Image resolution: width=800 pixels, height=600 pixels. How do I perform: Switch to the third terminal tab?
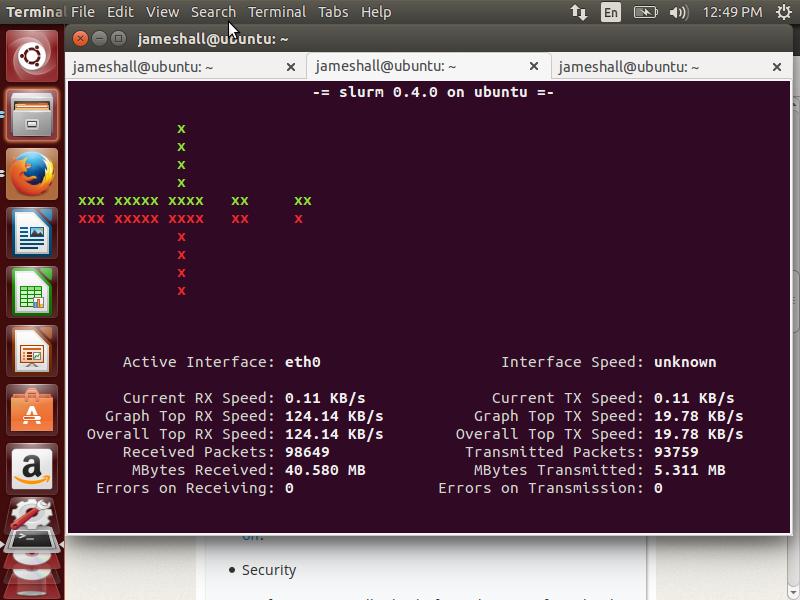(672, 67)
